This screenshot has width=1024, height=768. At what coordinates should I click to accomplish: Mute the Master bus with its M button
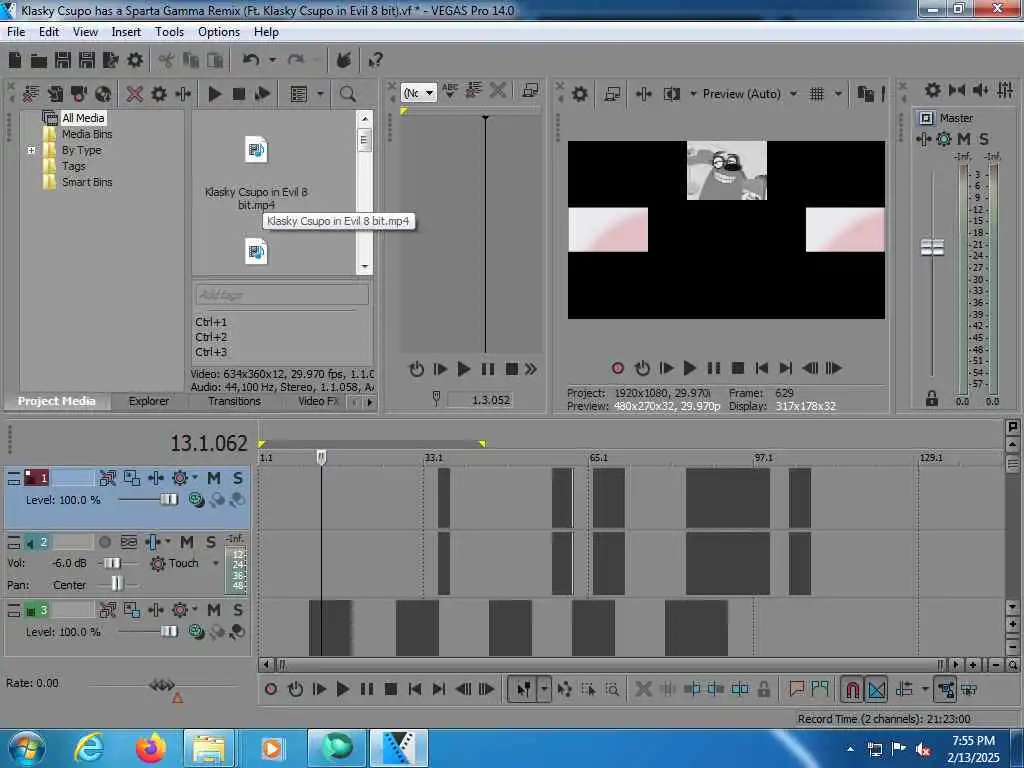[x=963, y=138]
